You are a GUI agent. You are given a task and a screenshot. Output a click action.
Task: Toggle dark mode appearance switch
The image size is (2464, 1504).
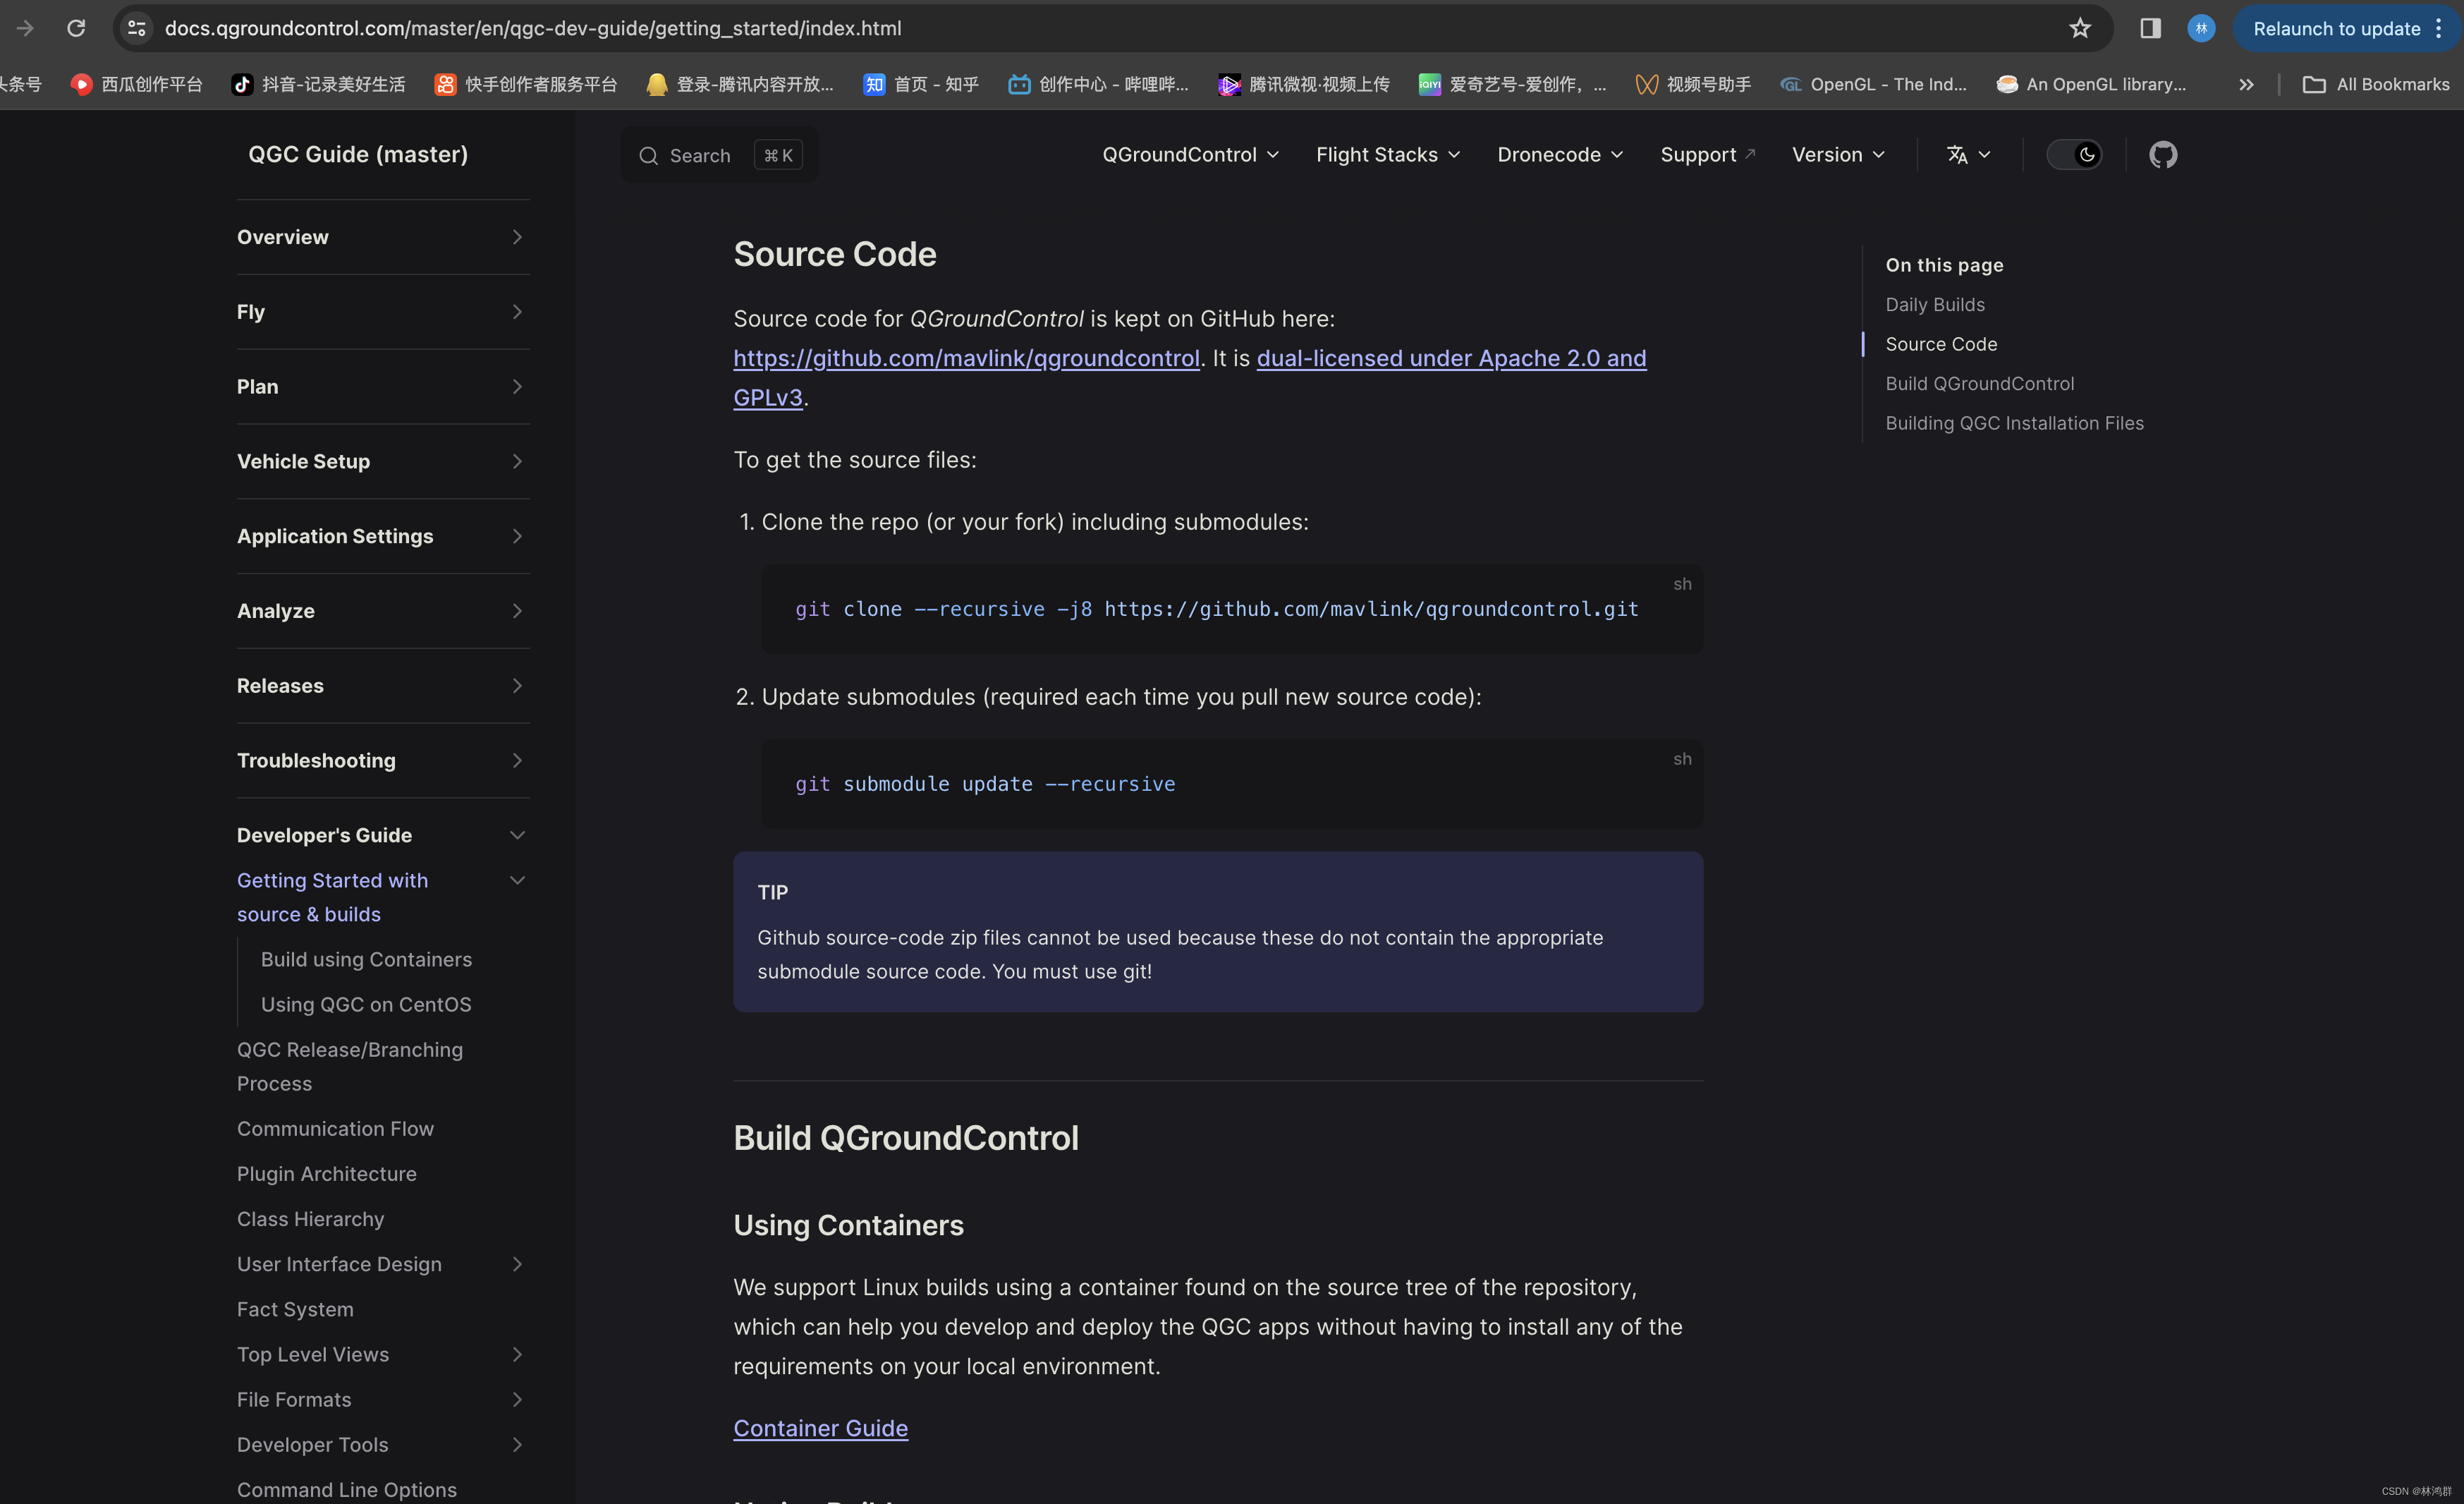point(2074,155)
